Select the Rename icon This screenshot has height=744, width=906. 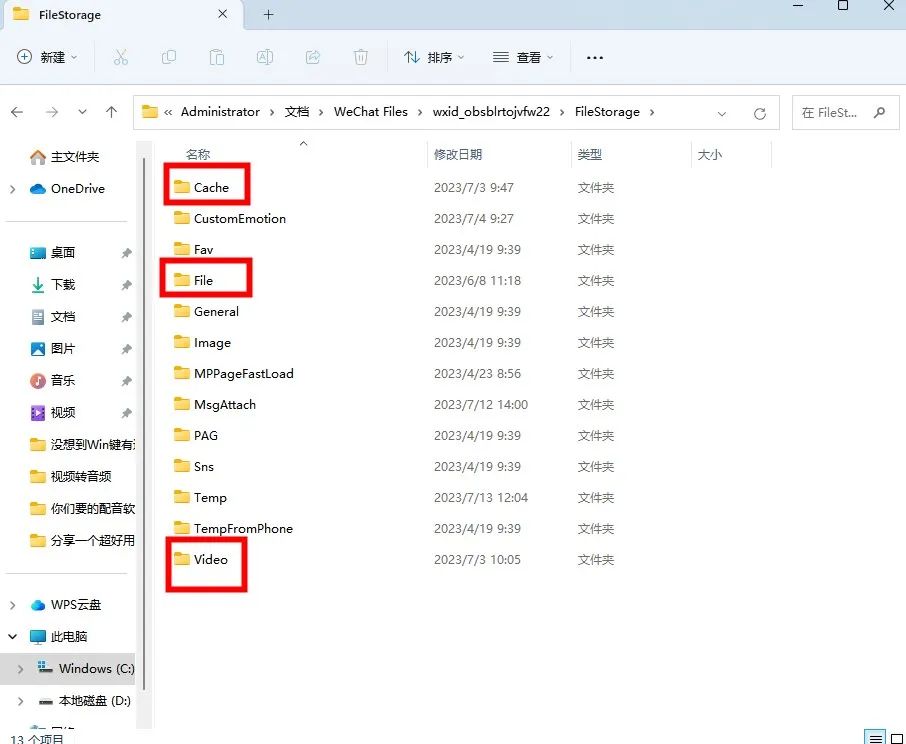265,57
